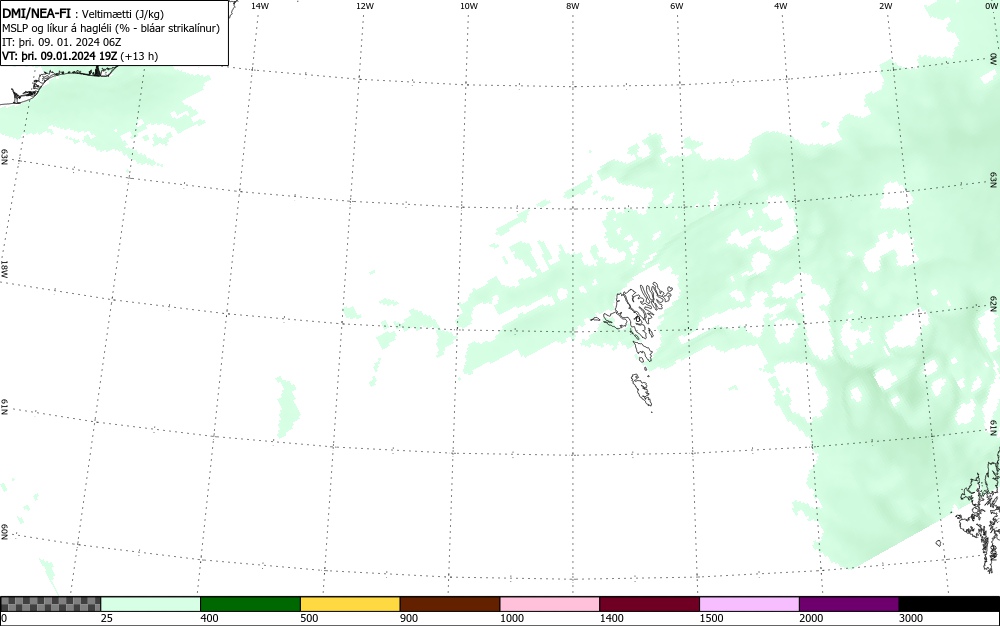Click the '25' legend scale value
Image resolution: width=1000 pixels, height=626 pixels.
coord(107,618)
